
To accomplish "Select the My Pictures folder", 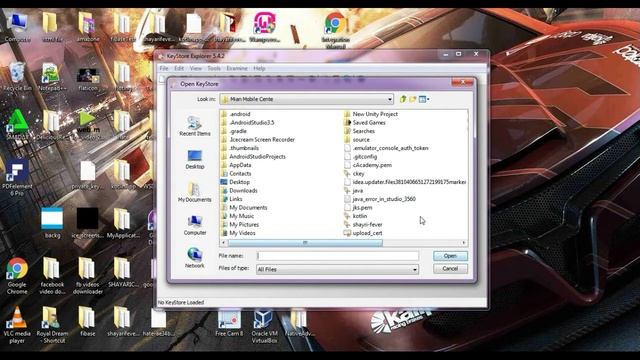I will coord(240,224).
